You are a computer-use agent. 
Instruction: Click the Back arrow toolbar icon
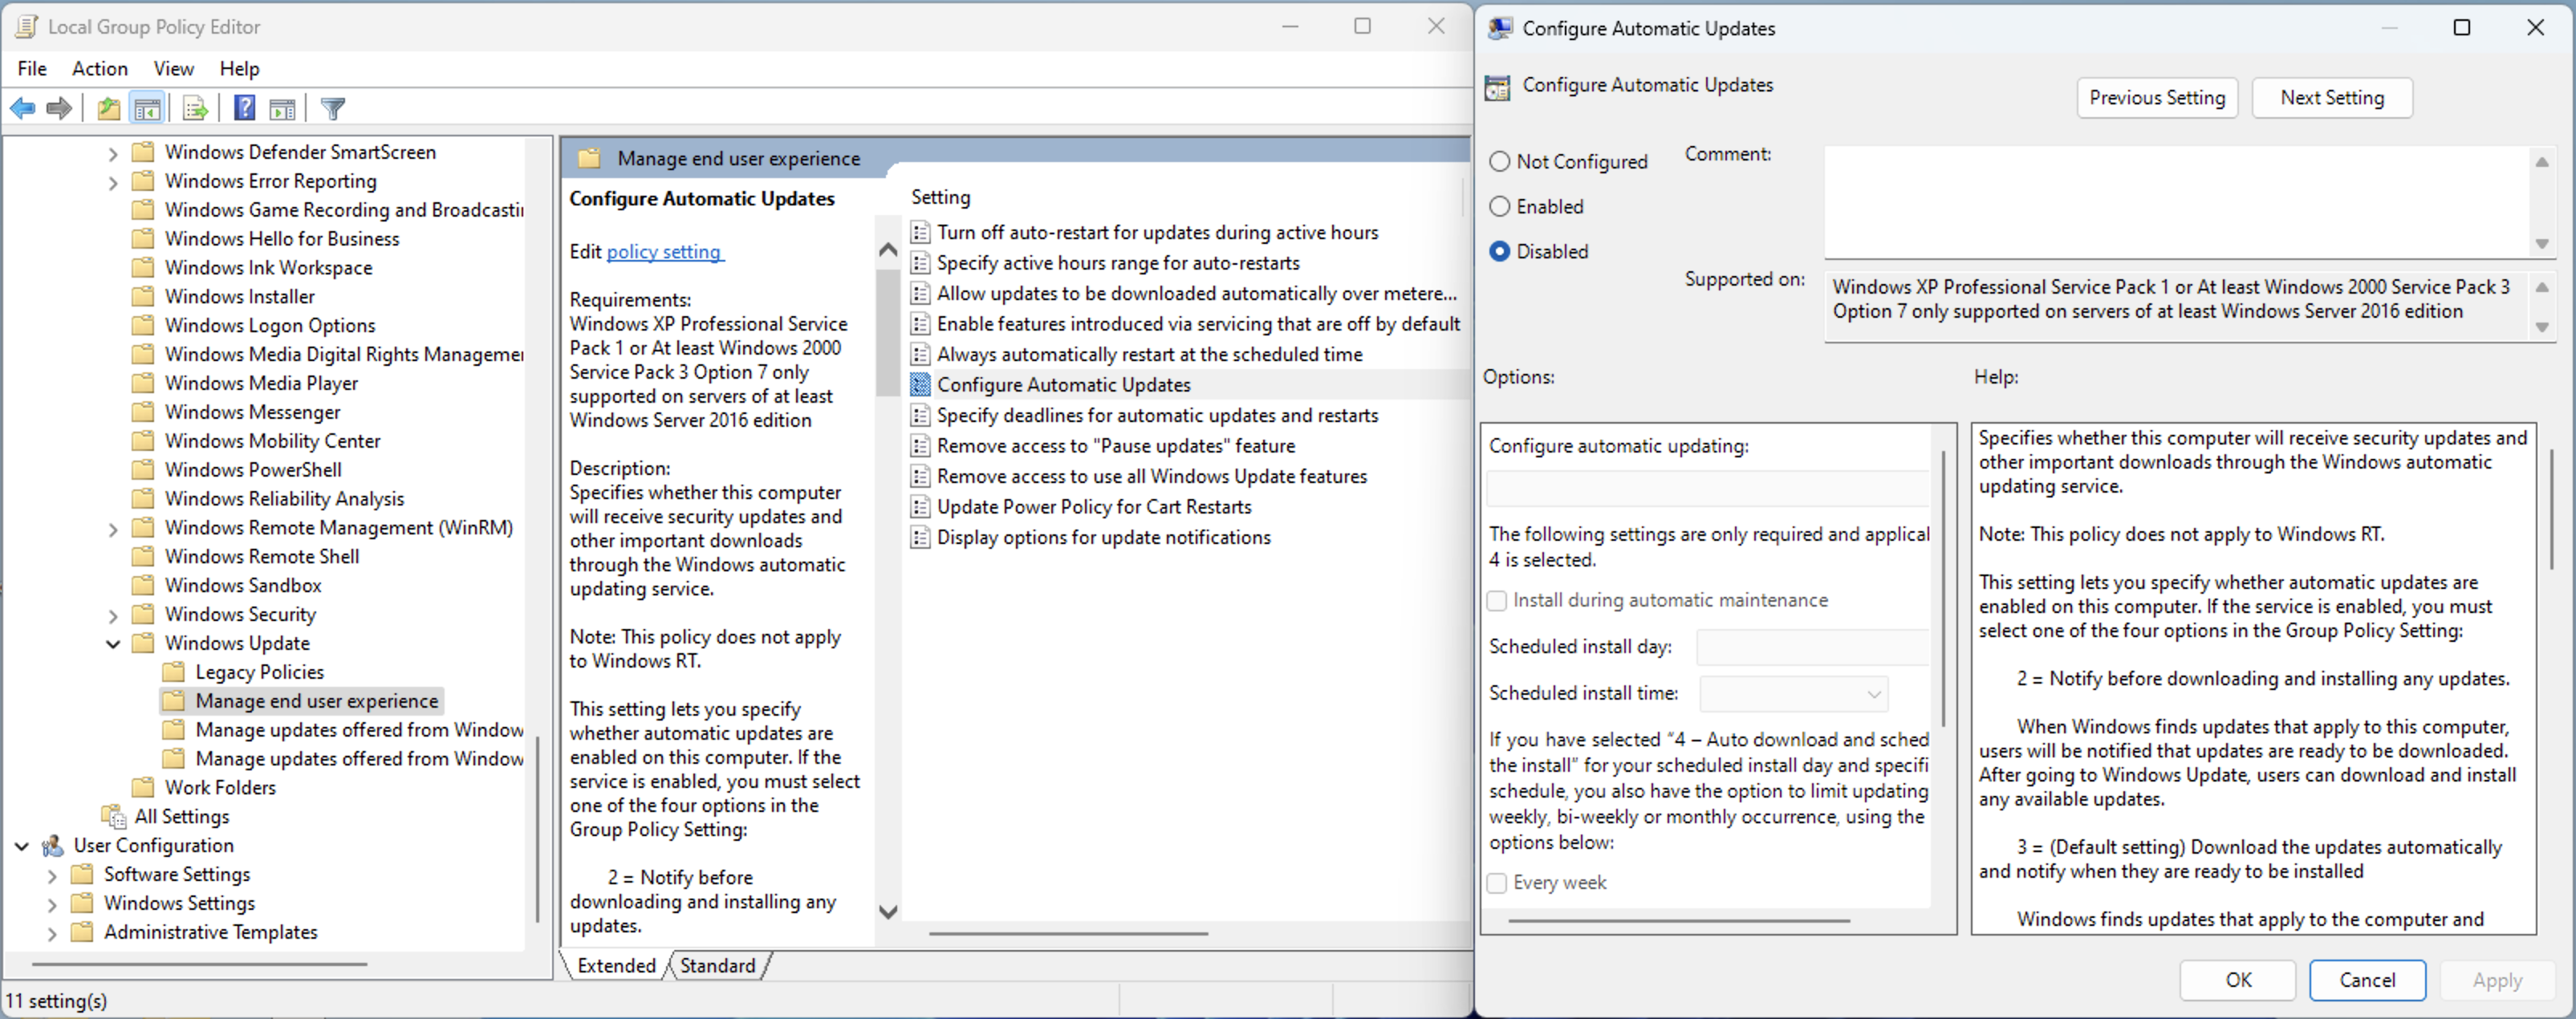22,108
